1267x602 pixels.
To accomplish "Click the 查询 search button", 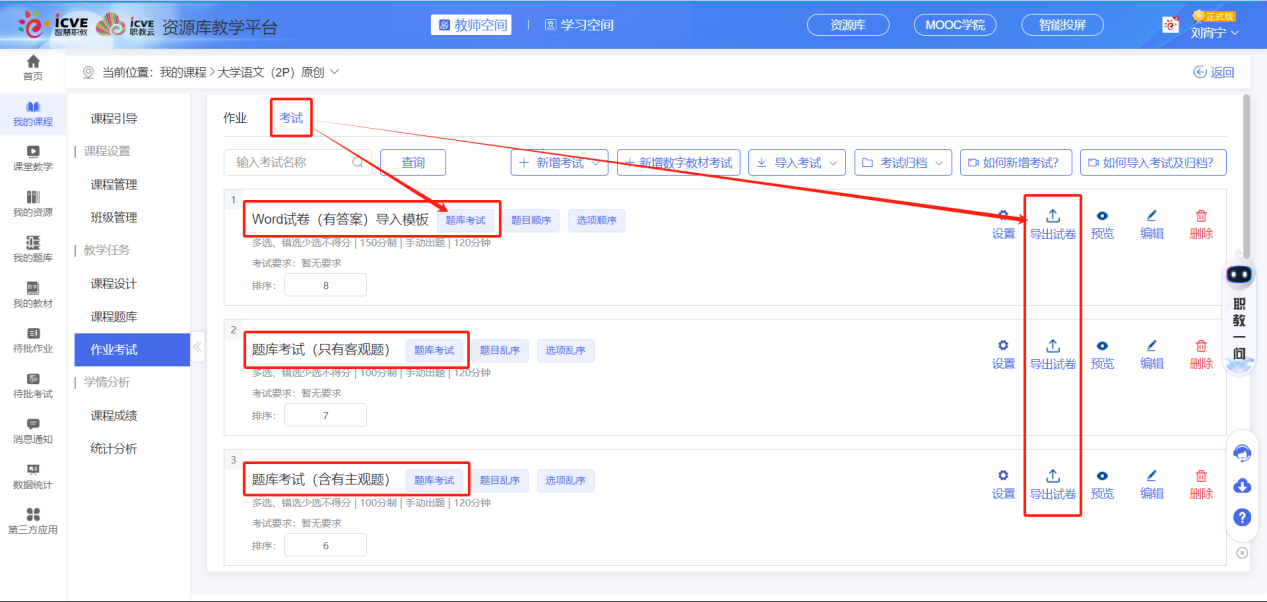I will [x=412, y=163].
